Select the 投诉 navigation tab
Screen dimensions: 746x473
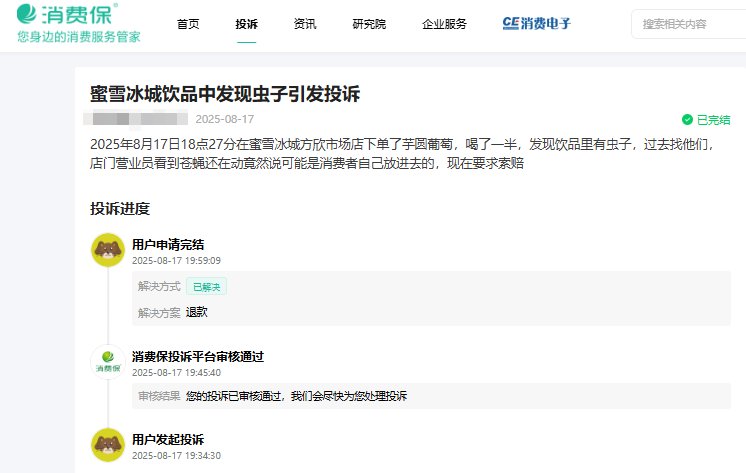(x=246, y=24)
